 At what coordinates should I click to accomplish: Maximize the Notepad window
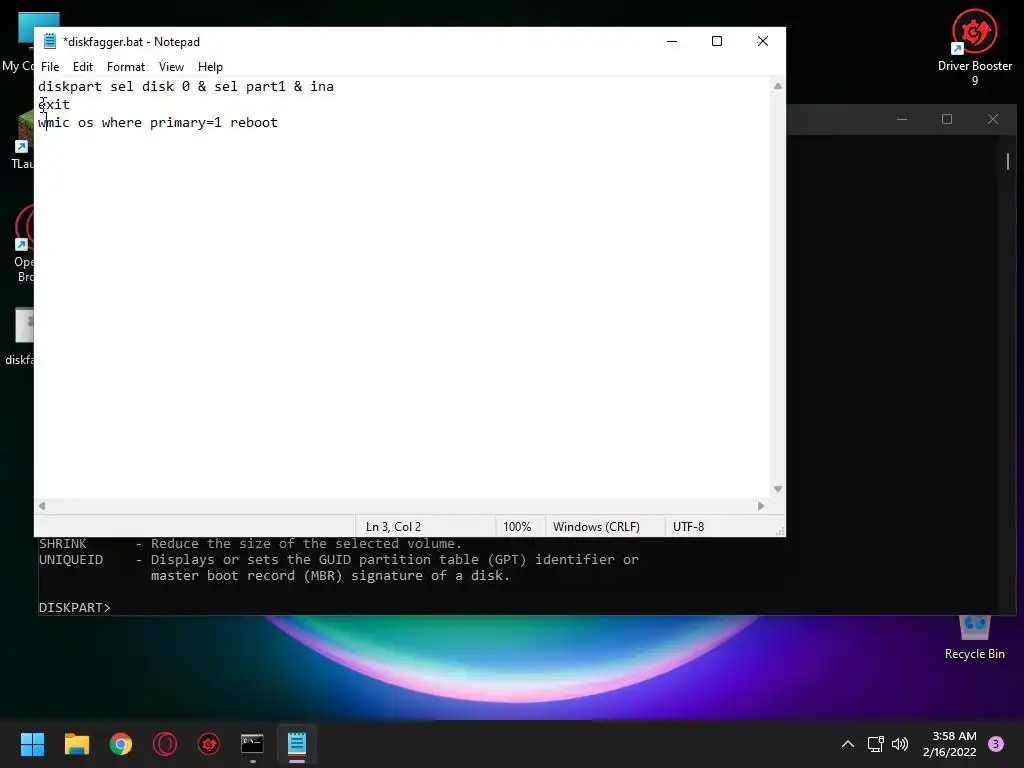coord(717,41)
